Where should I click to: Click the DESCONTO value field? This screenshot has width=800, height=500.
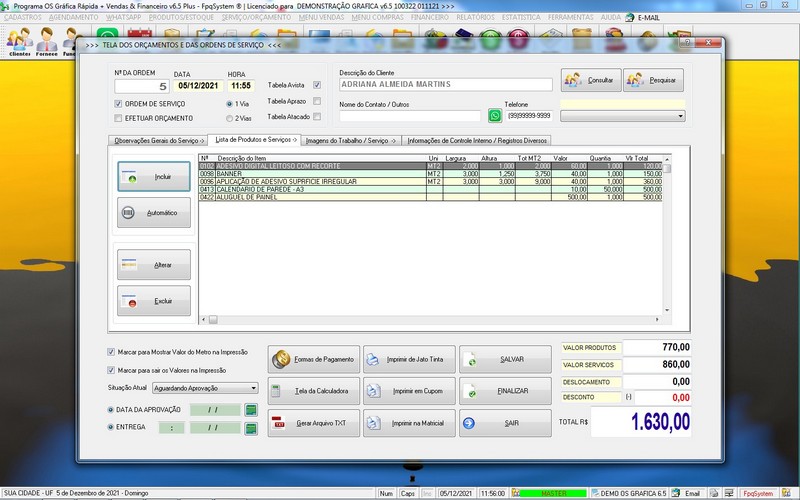point(663,397)
